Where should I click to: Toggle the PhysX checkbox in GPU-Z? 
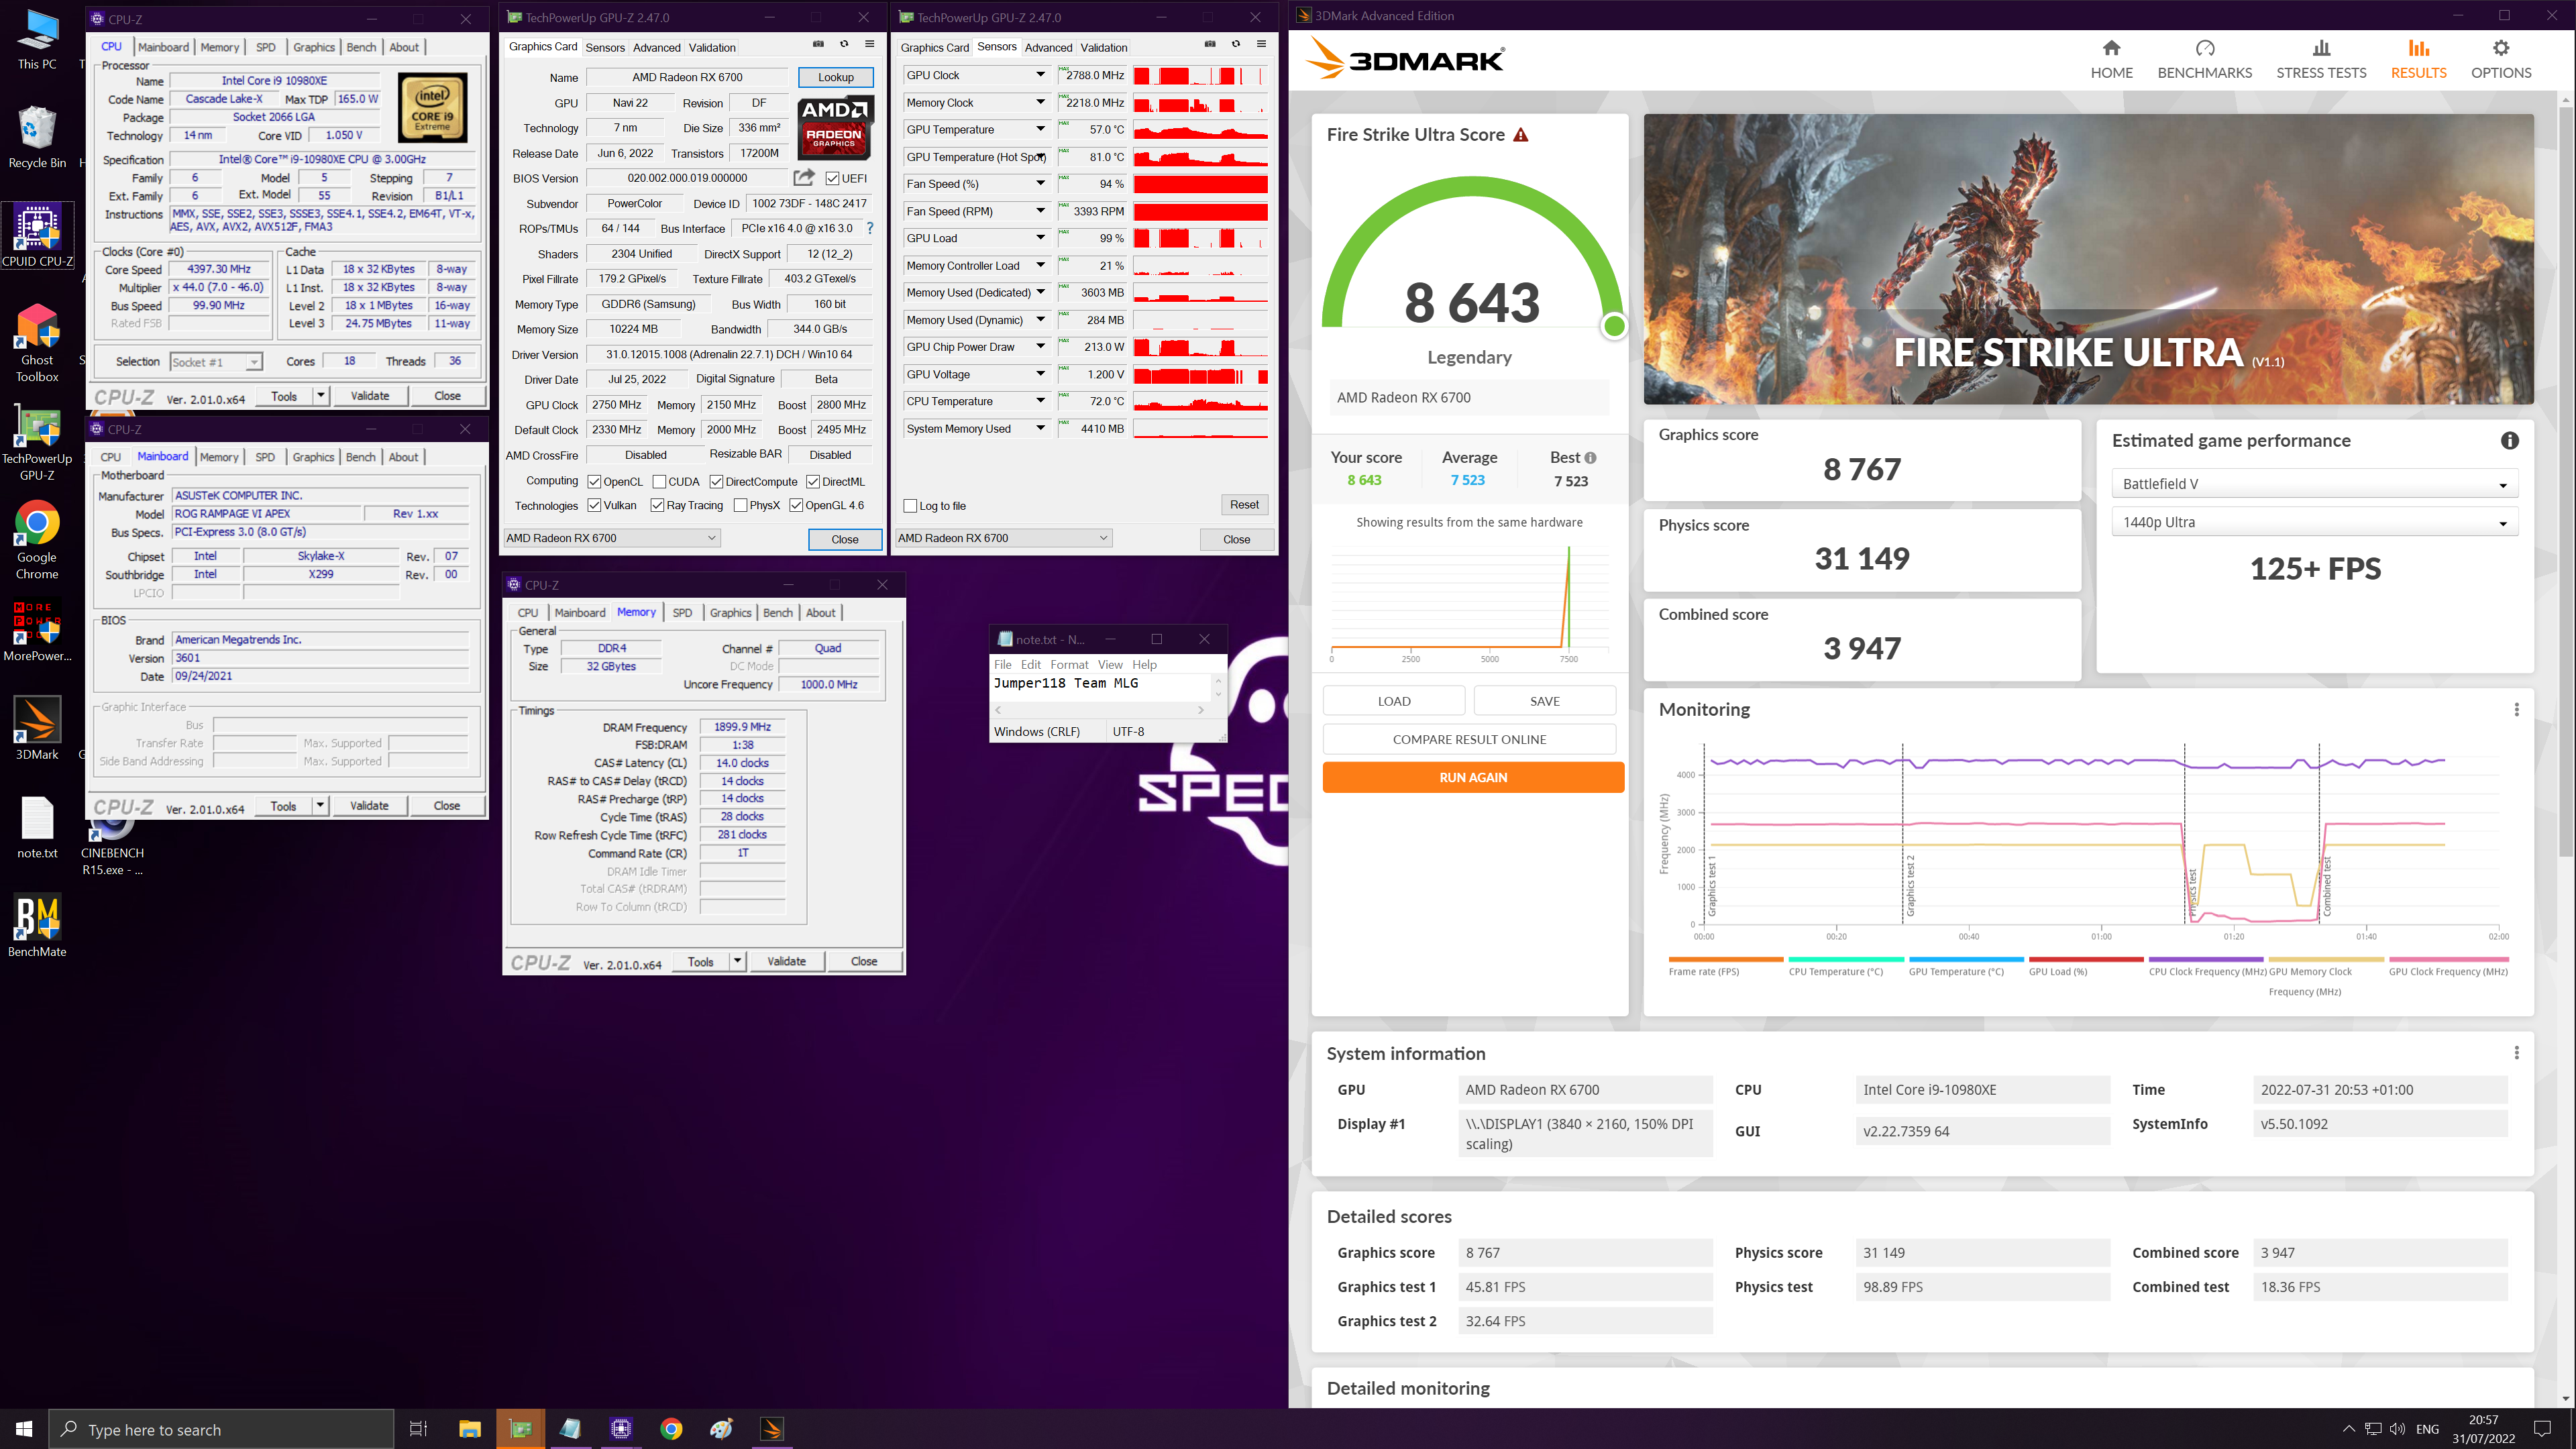740,506
